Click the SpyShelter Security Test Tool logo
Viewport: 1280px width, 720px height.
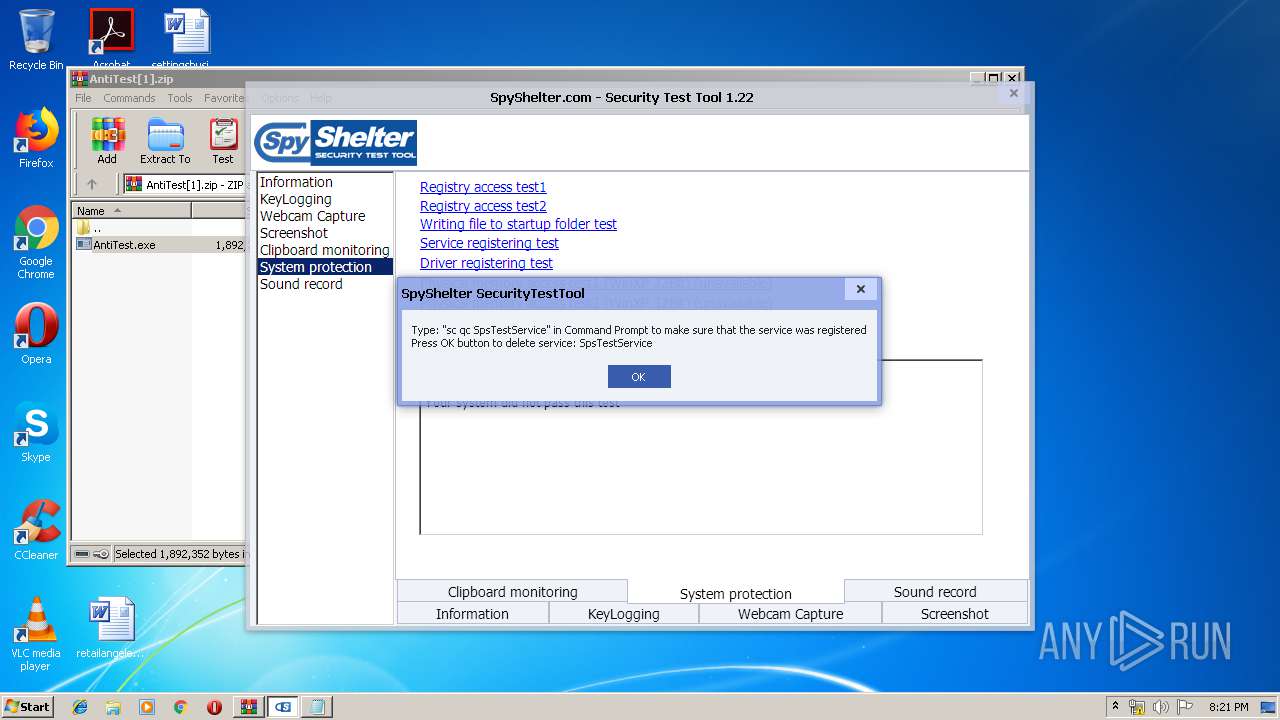335,143
